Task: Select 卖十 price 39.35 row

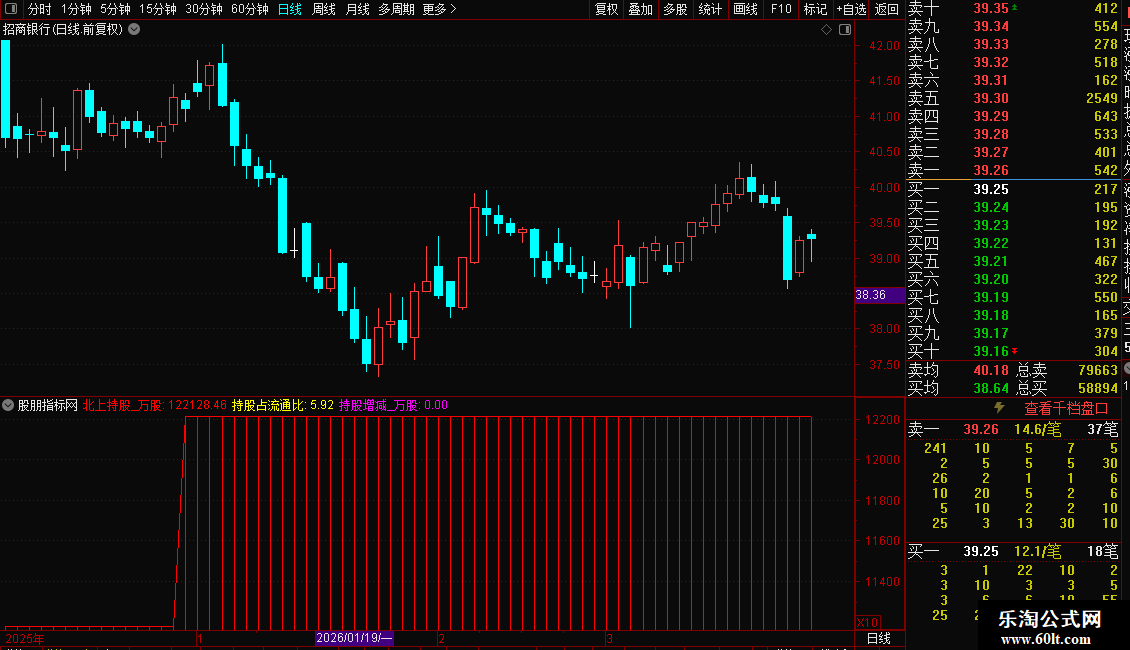Action: tap(1013, 9)
